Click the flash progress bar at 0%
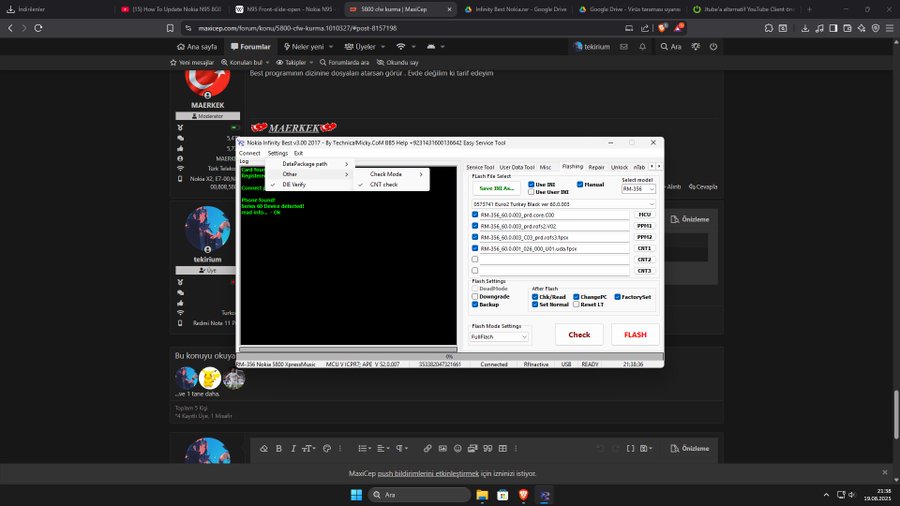 click(x=450, y=356)
